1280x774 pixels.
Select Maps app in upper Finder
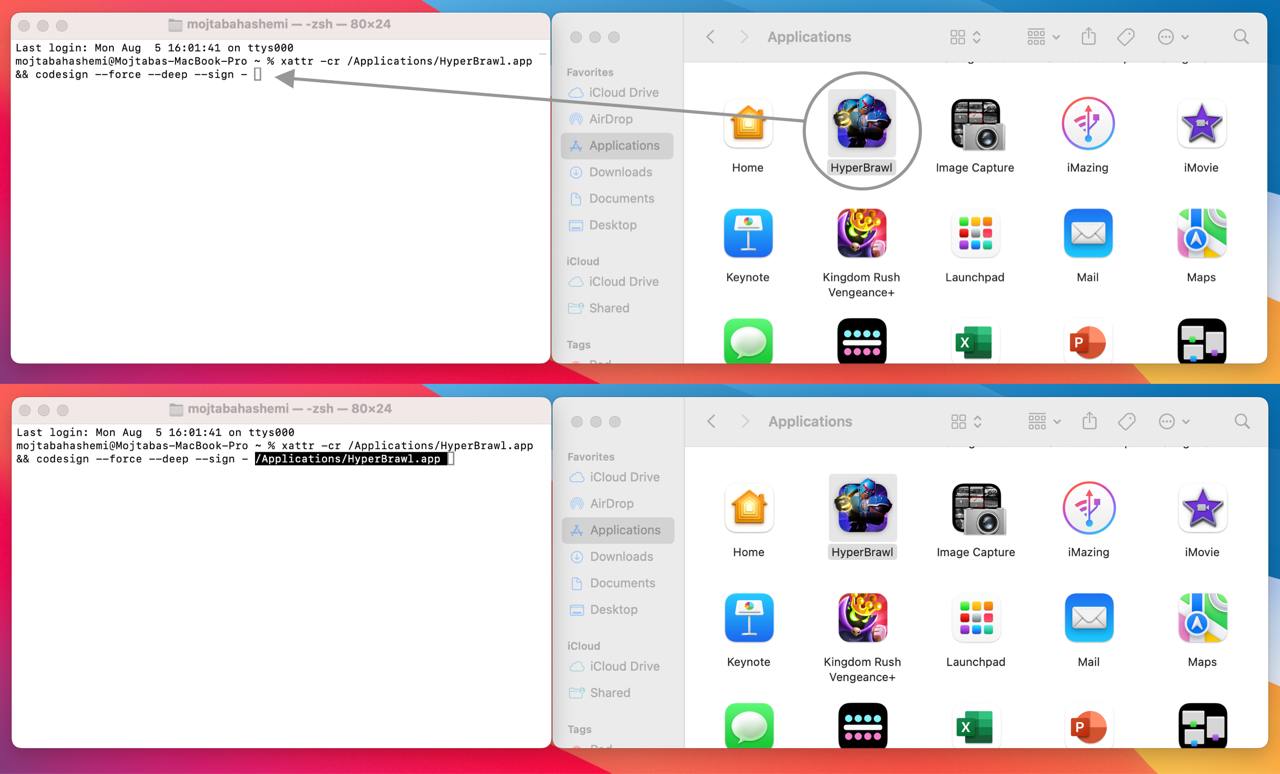pos(1201,234)
